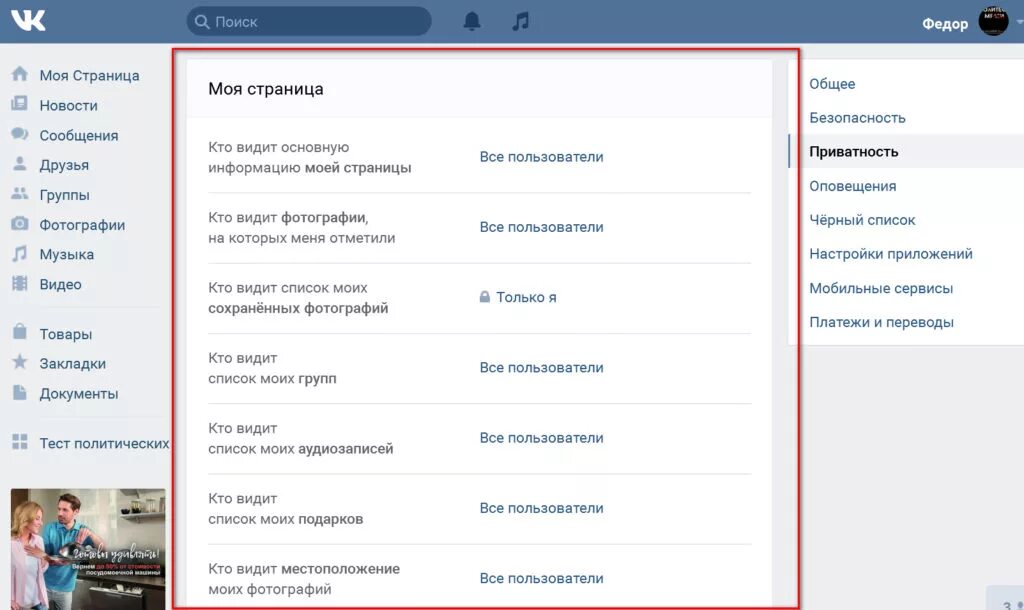Open Группы link

point(65,195)
